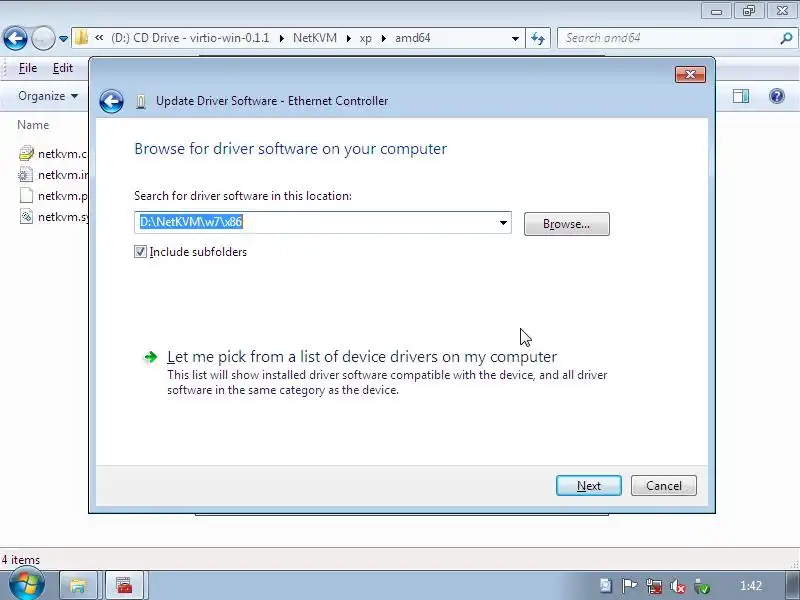Click the Browse... button

click(x=566, y=224)
